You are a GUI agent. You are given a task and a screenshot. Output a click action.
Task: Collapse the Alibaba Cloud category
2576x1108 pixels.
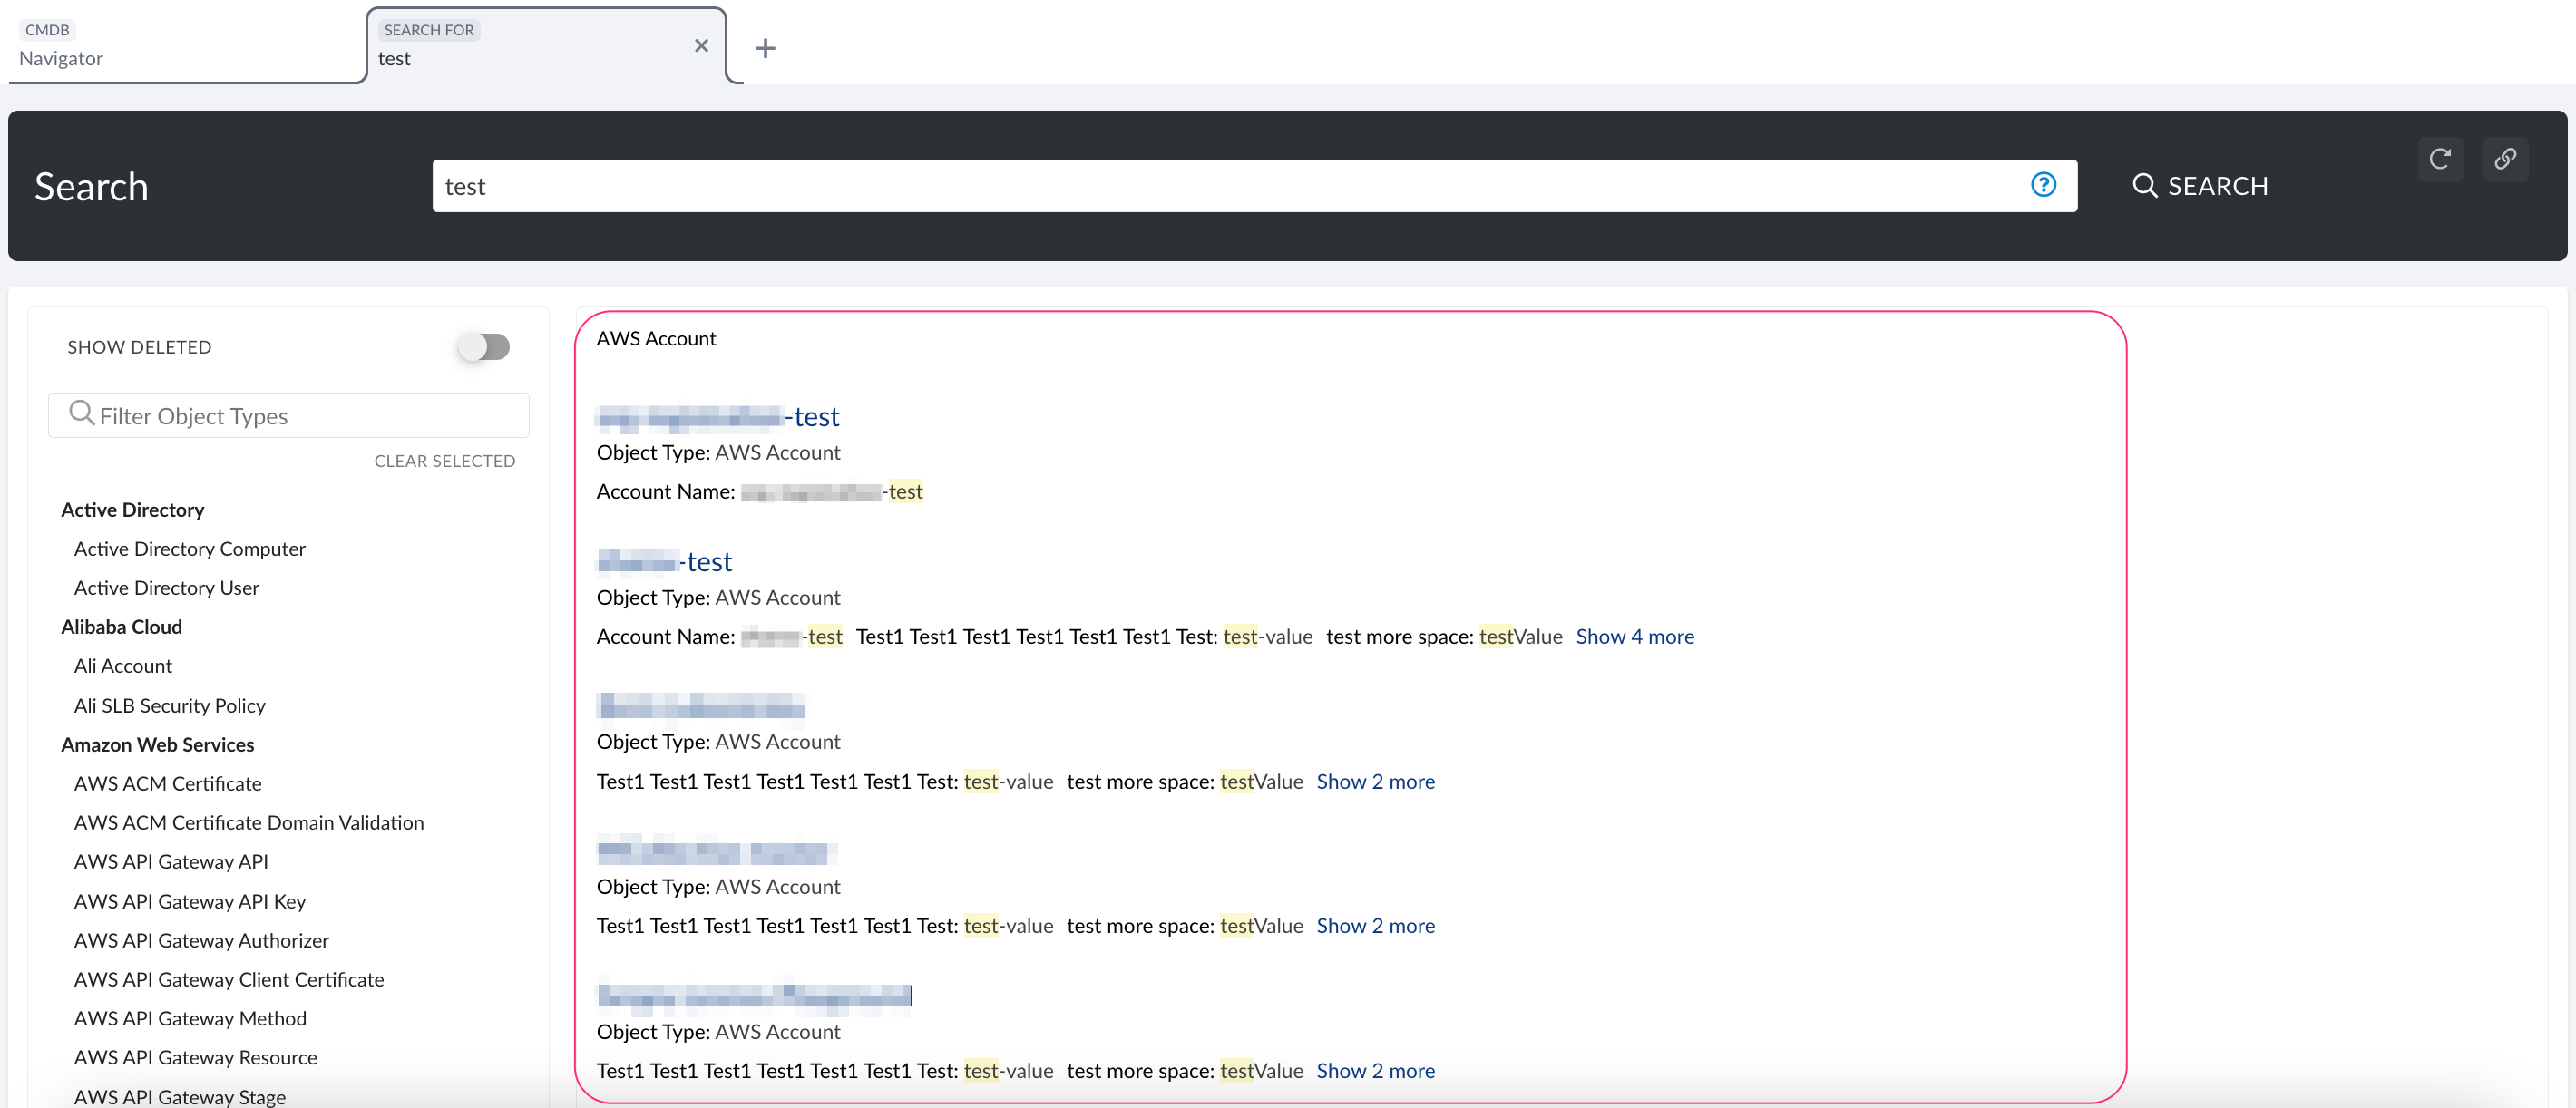tap(121, 626)
